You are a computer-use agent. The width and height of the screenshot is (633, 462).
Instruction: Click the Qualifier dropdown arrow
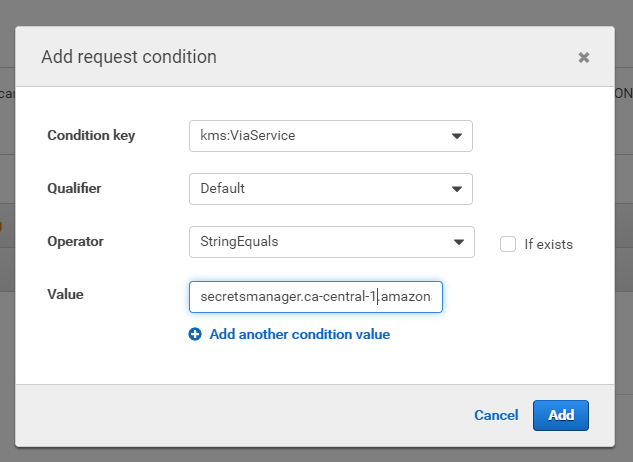pos(456,188)
